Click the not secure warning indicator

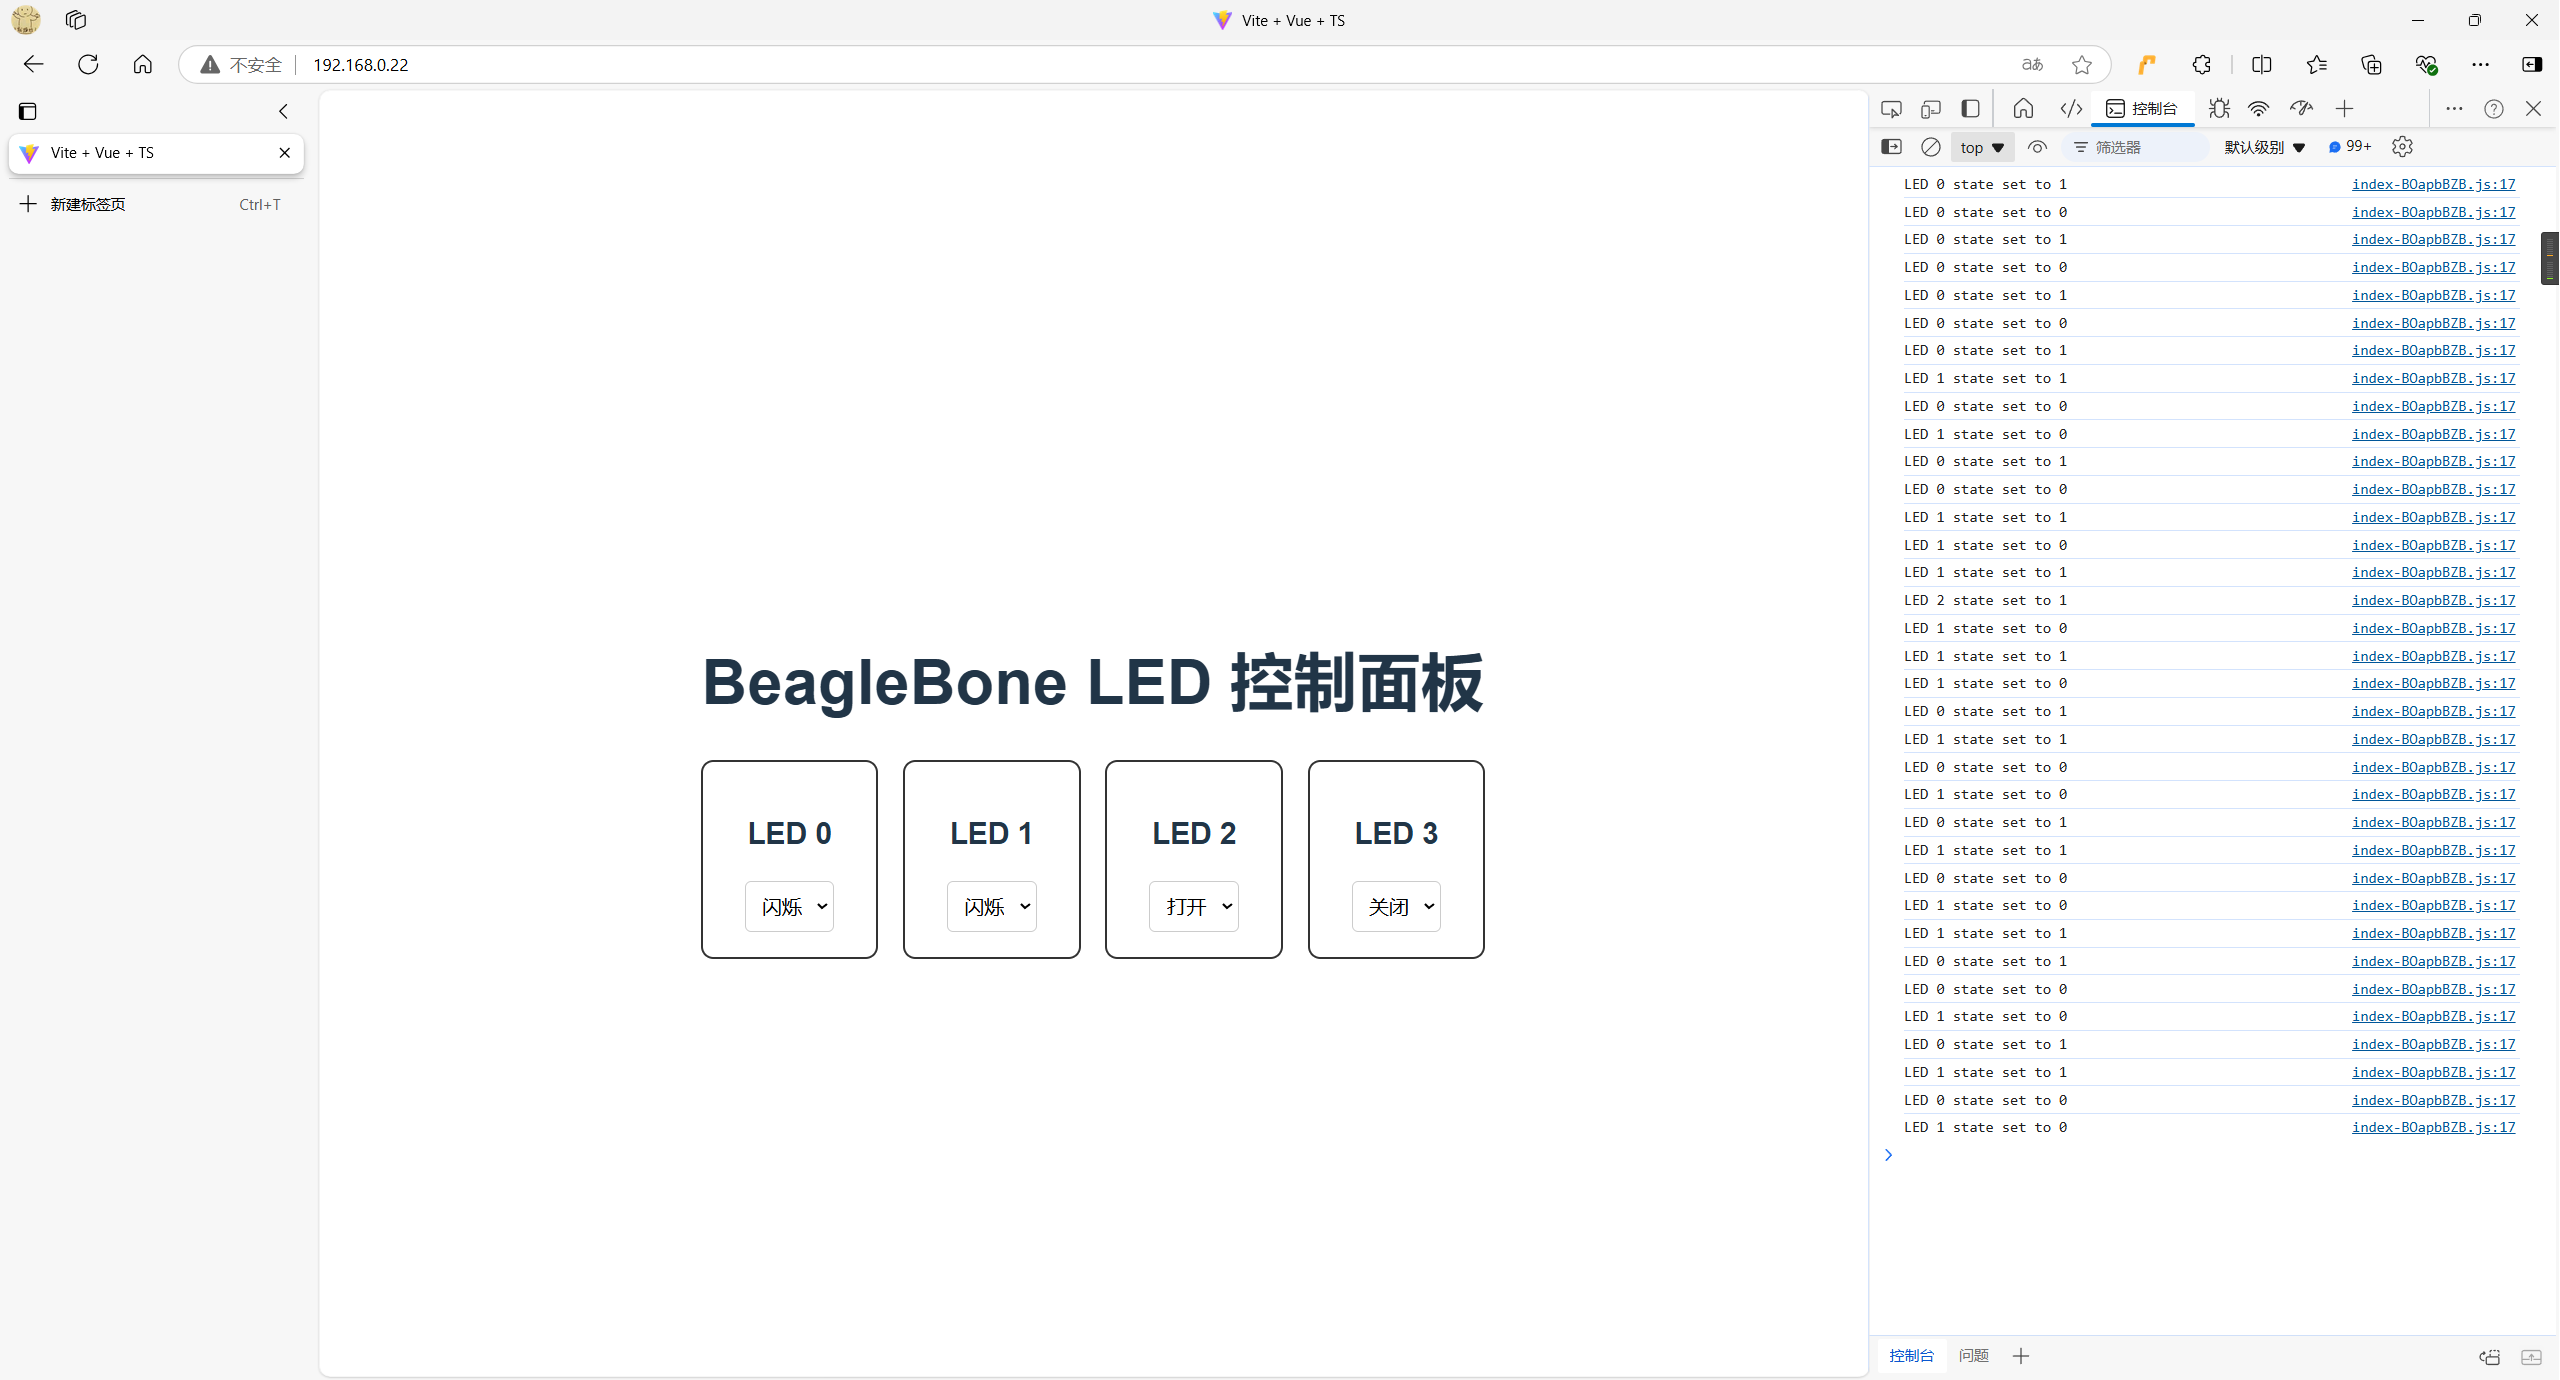point(241,65)
